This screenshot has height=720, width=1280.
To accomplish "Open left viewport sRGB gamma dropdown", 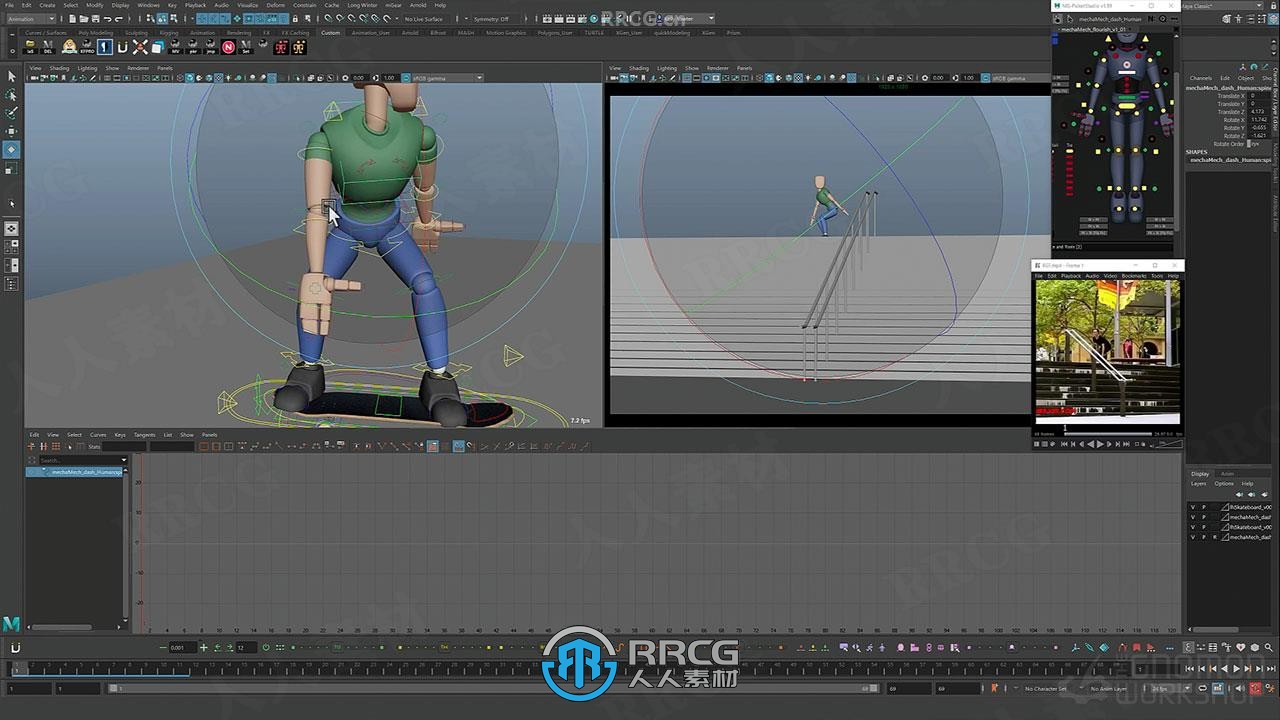I will pos(441,78).
